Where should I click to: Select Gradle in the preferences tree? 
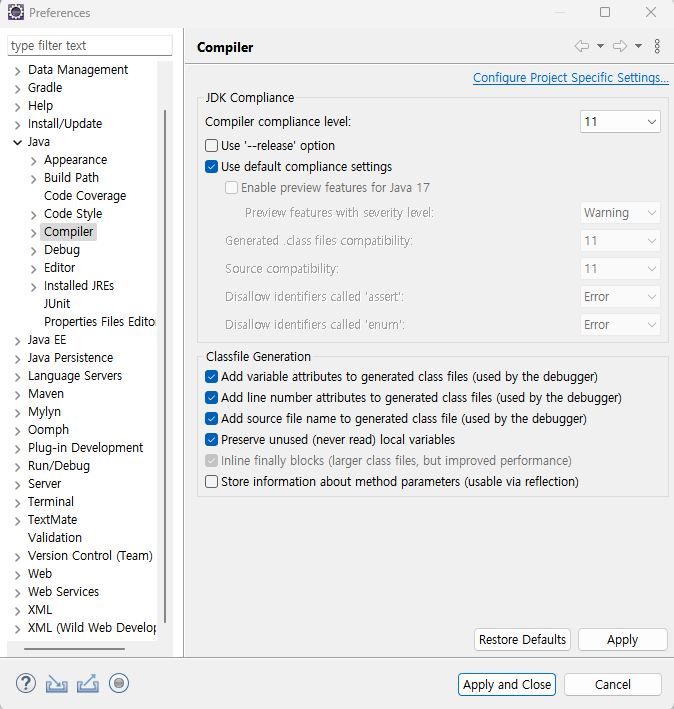coord(45,88)
